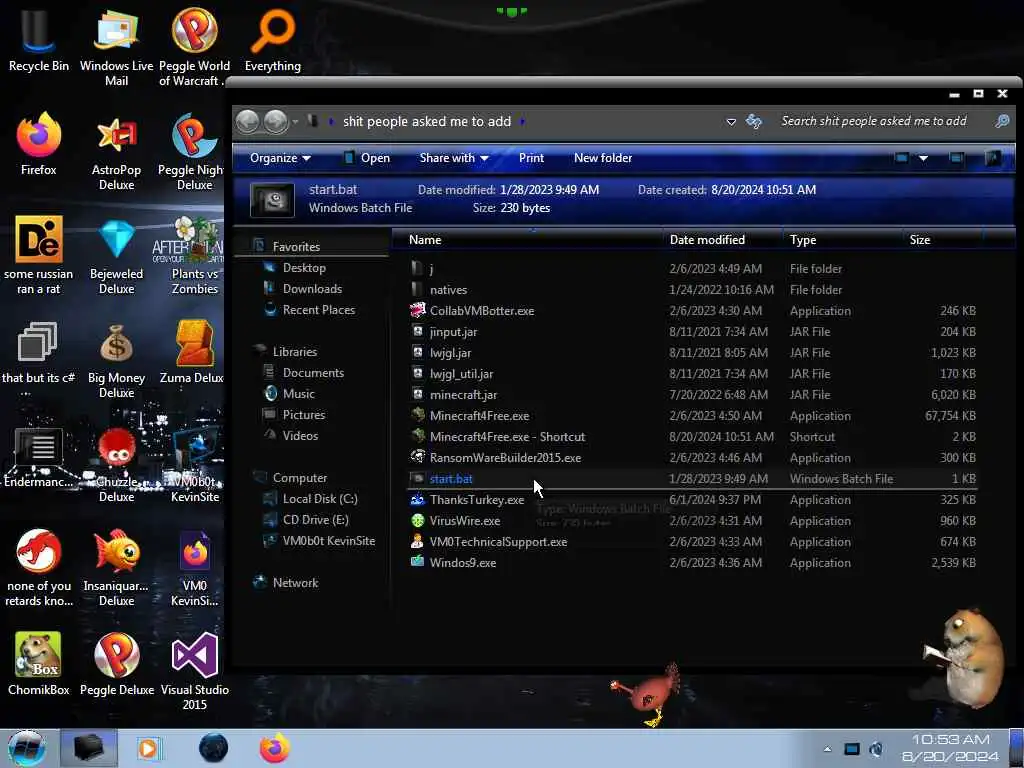Select Peggle Deluxe desktop icon
The image size is (1024, 768).
[x=117, y=664]
